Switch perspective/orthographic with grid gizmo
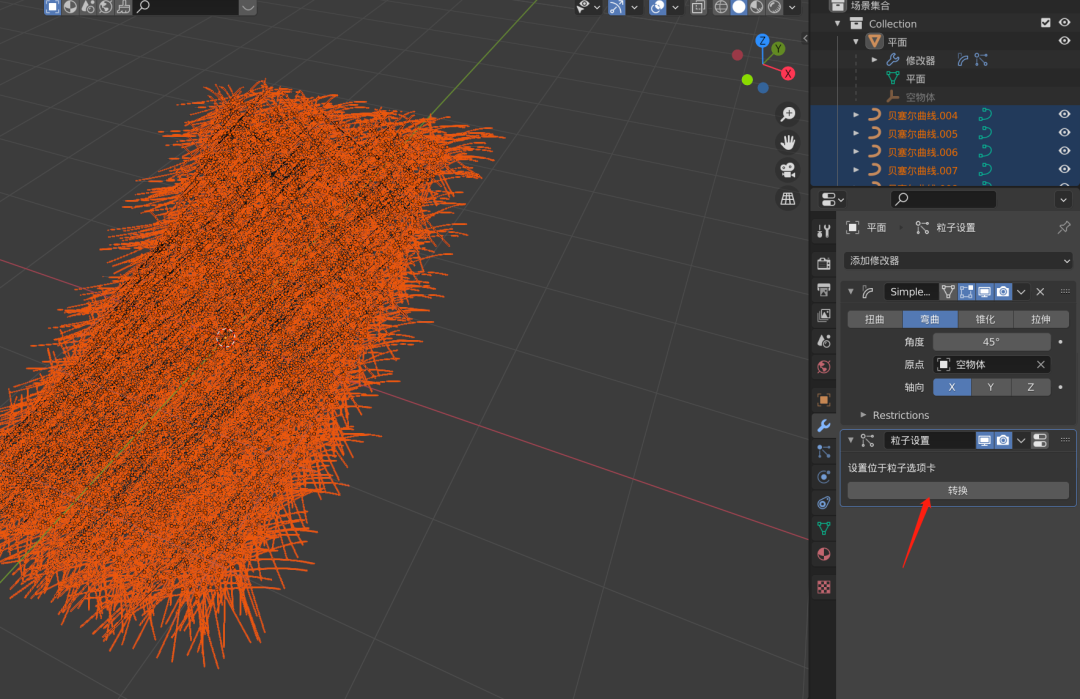This screenshot has height=699, width=1080. pos(787,198)
